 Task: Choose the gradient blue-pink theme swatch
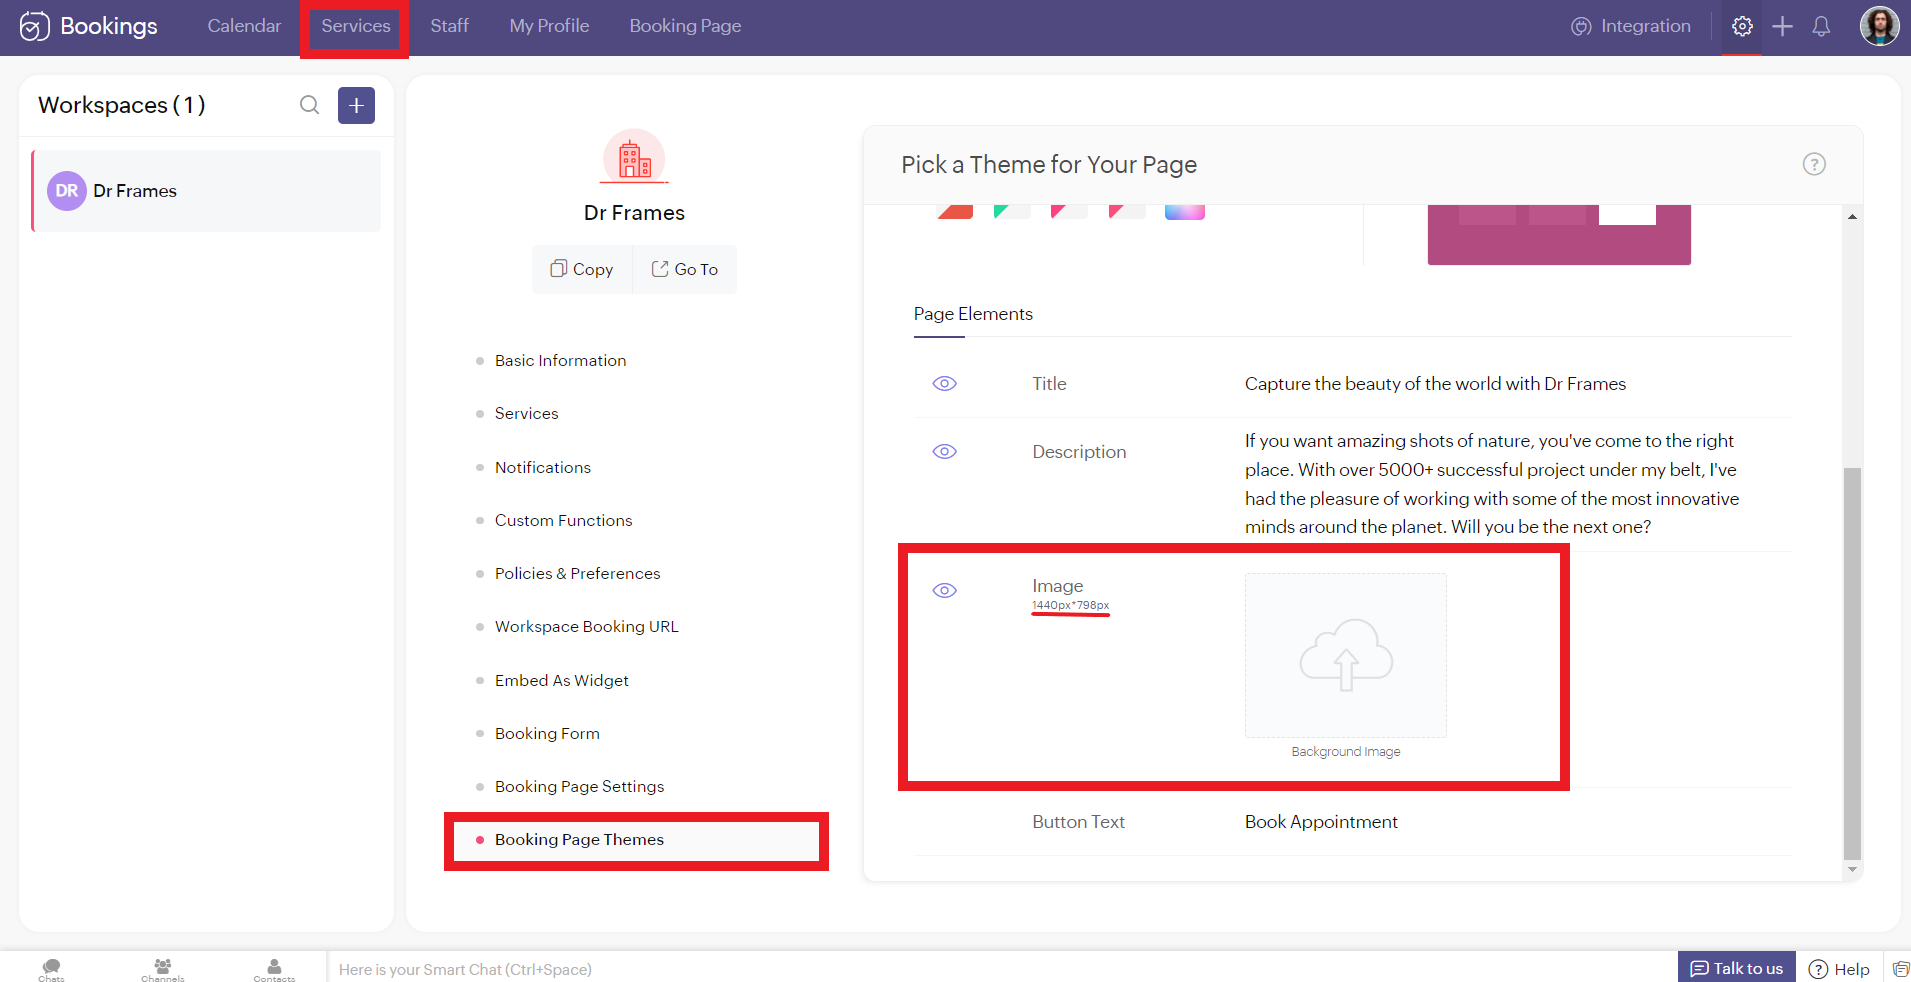tap(1185, 211)
